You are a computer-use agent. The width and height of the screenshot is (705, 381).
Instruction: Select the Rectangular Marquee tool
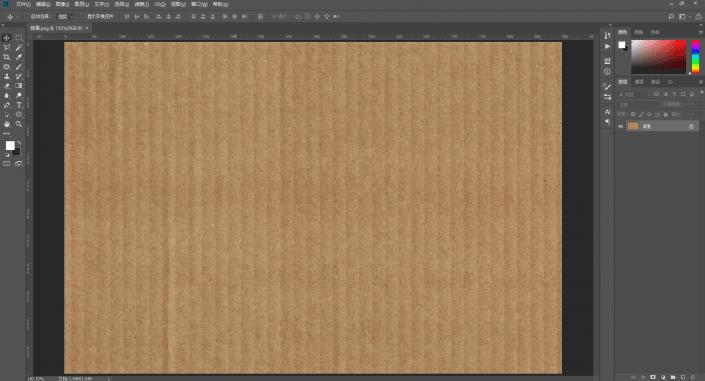(x=19, y=38)
